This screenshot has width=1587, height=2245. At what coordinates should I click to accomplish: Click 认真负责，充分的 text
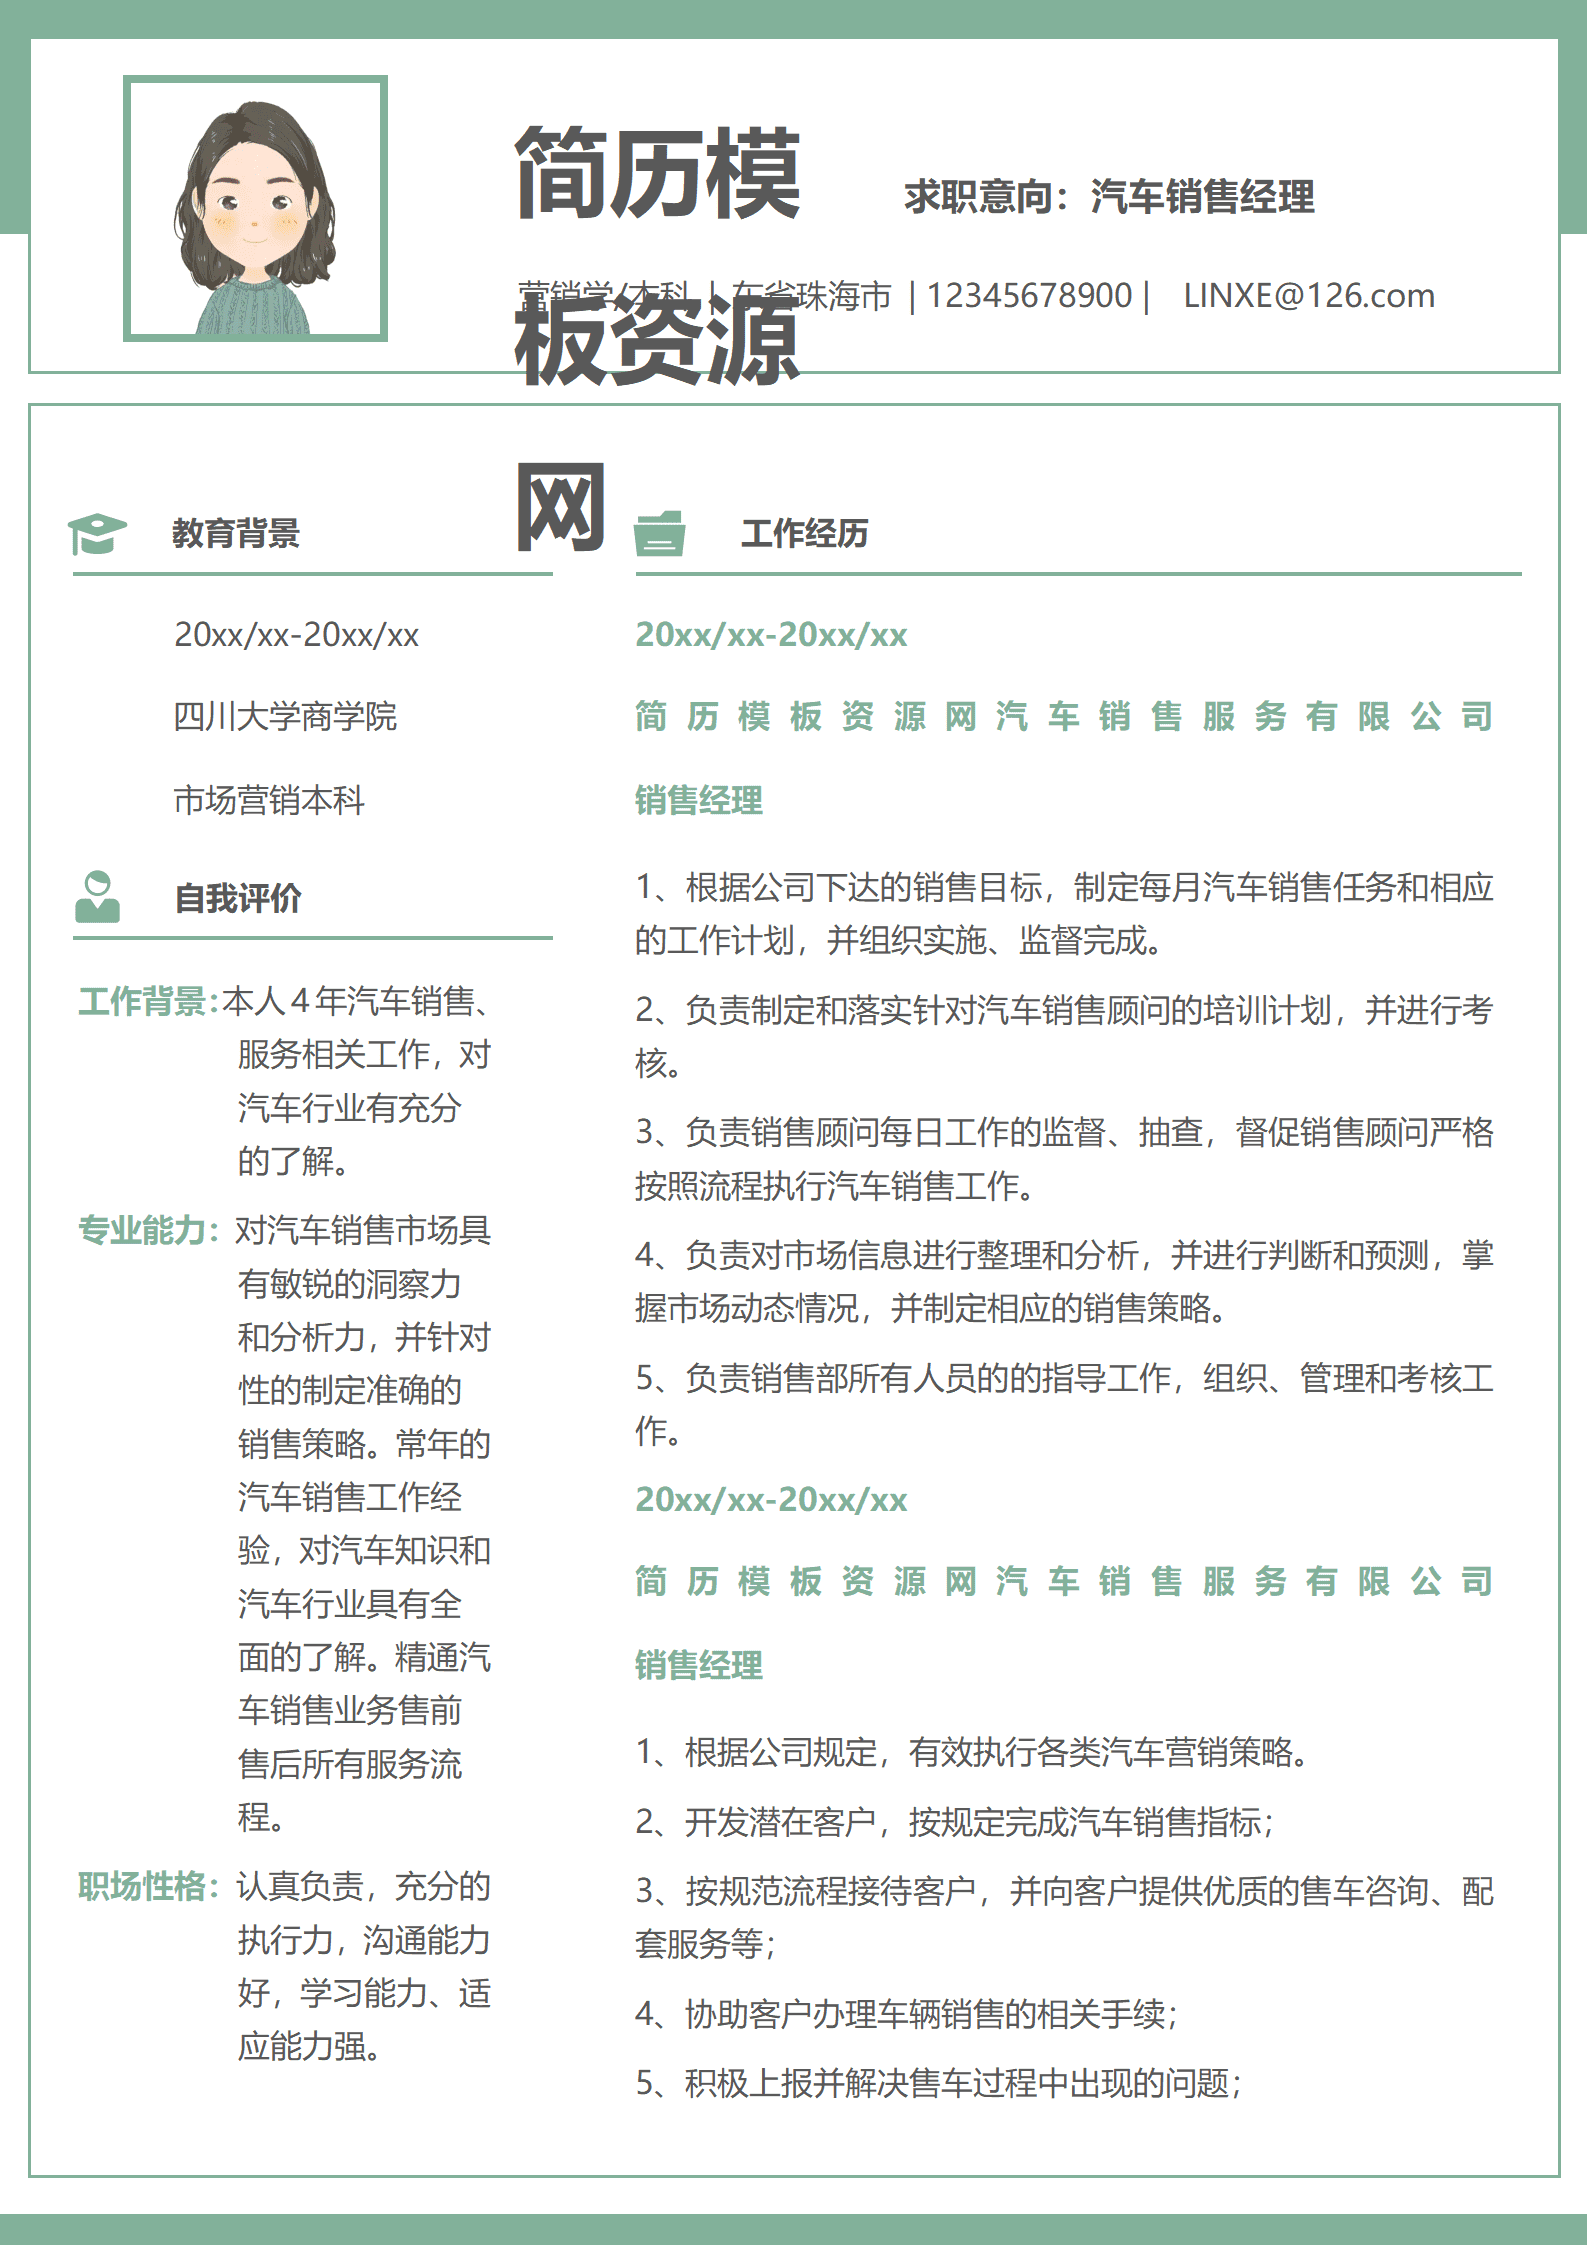click(364, 1886)
